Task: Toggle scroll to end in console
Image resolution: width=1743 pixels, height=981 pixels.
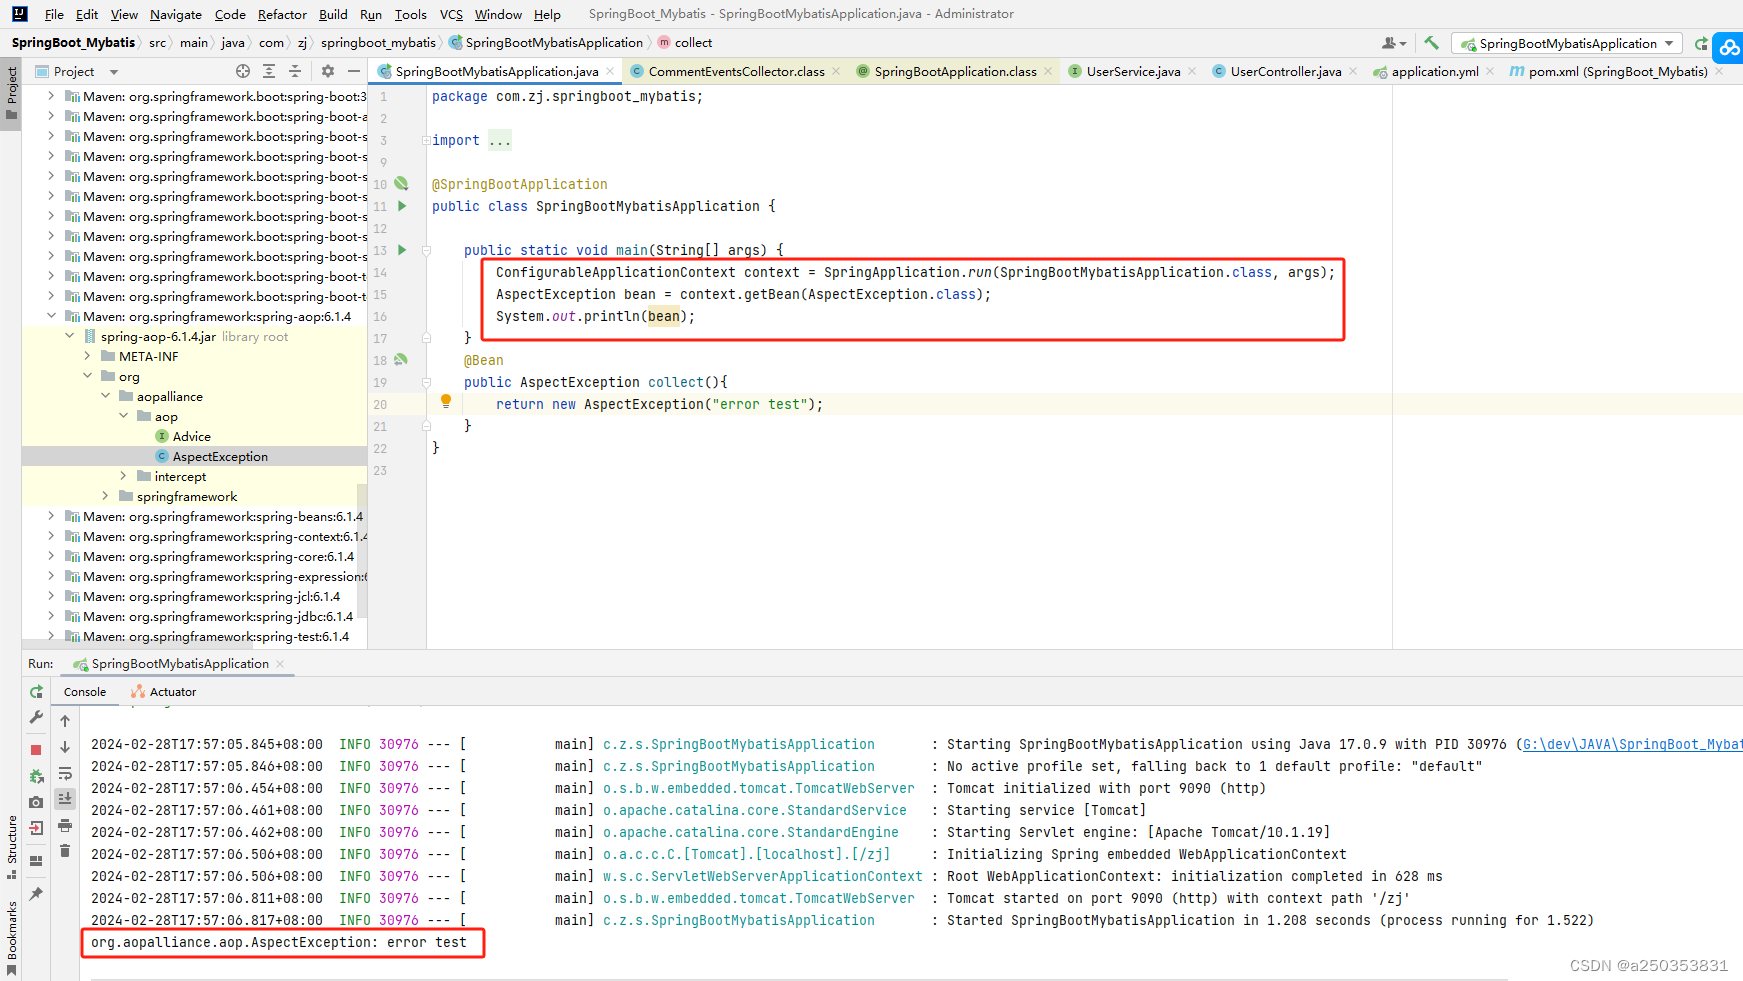Action: click(x=65, y=799)
